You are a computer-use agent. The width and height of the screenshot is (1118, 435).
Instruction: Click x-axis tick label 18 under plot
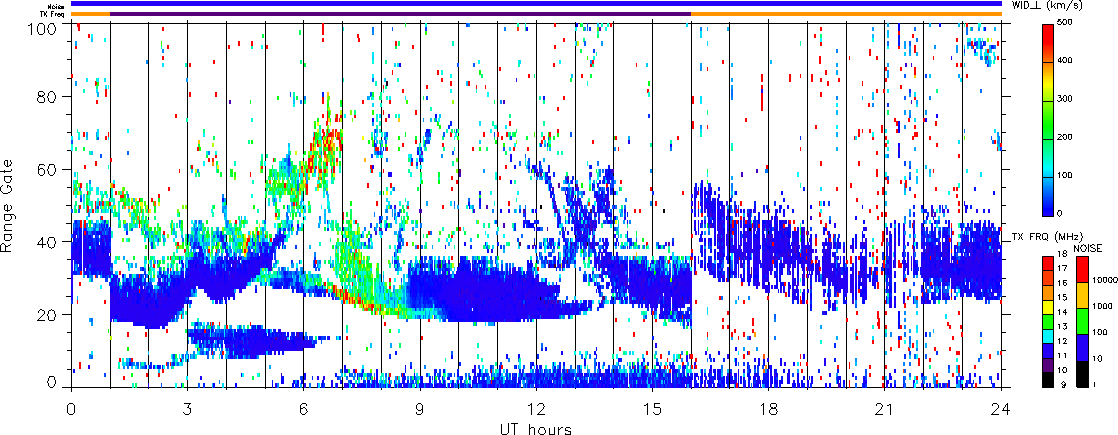[768, 409]
